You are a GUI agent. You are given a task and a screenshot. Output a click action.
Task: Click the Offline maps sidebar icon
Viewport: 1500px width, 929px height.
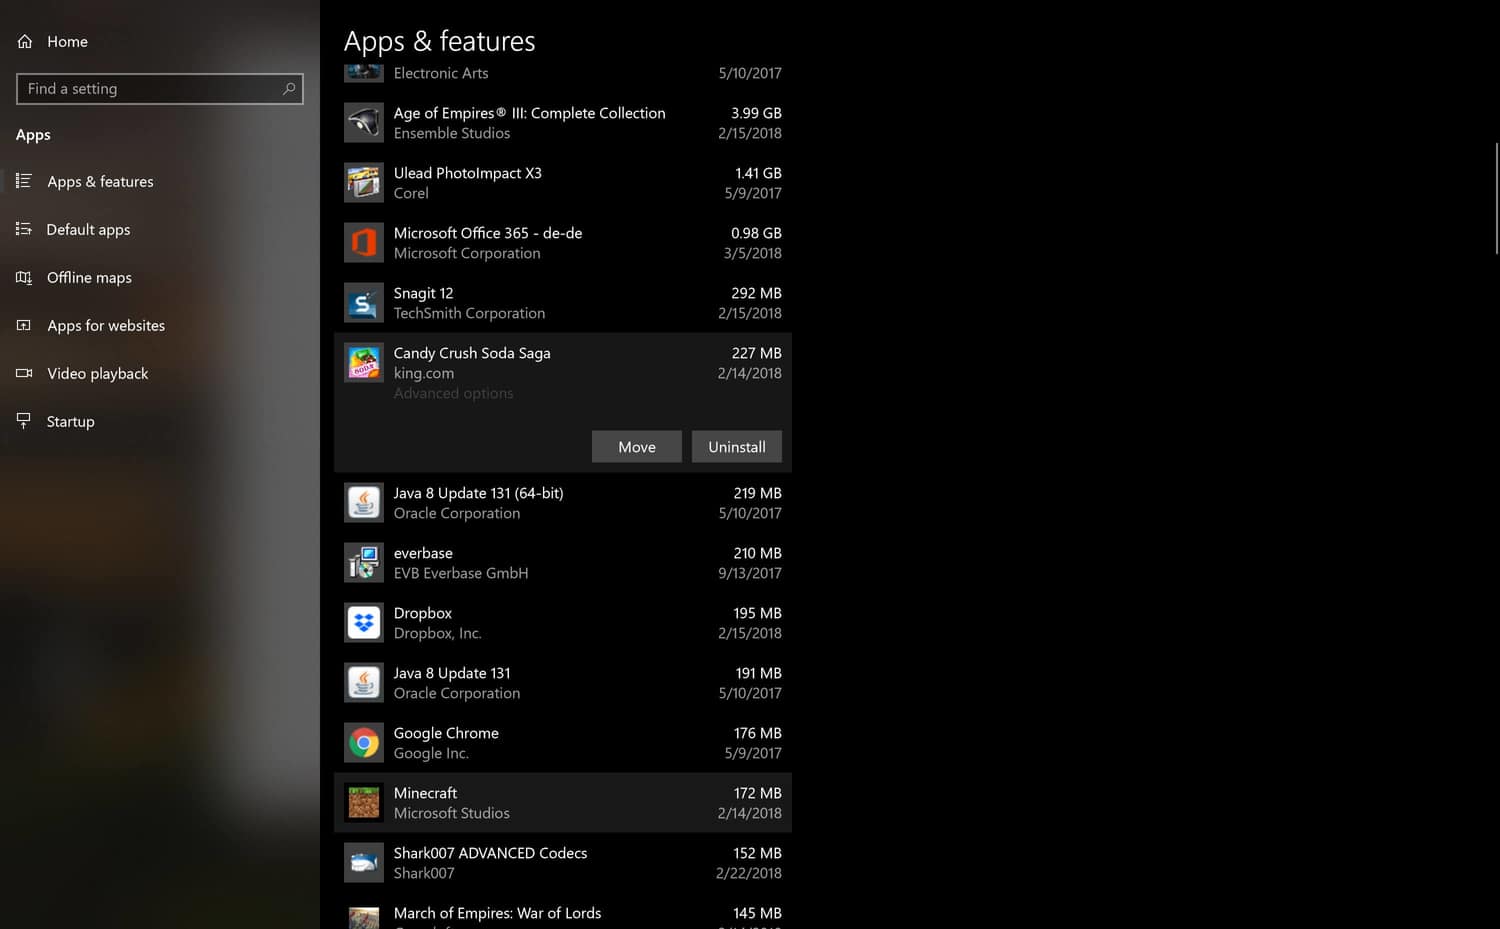click(23, 277)
